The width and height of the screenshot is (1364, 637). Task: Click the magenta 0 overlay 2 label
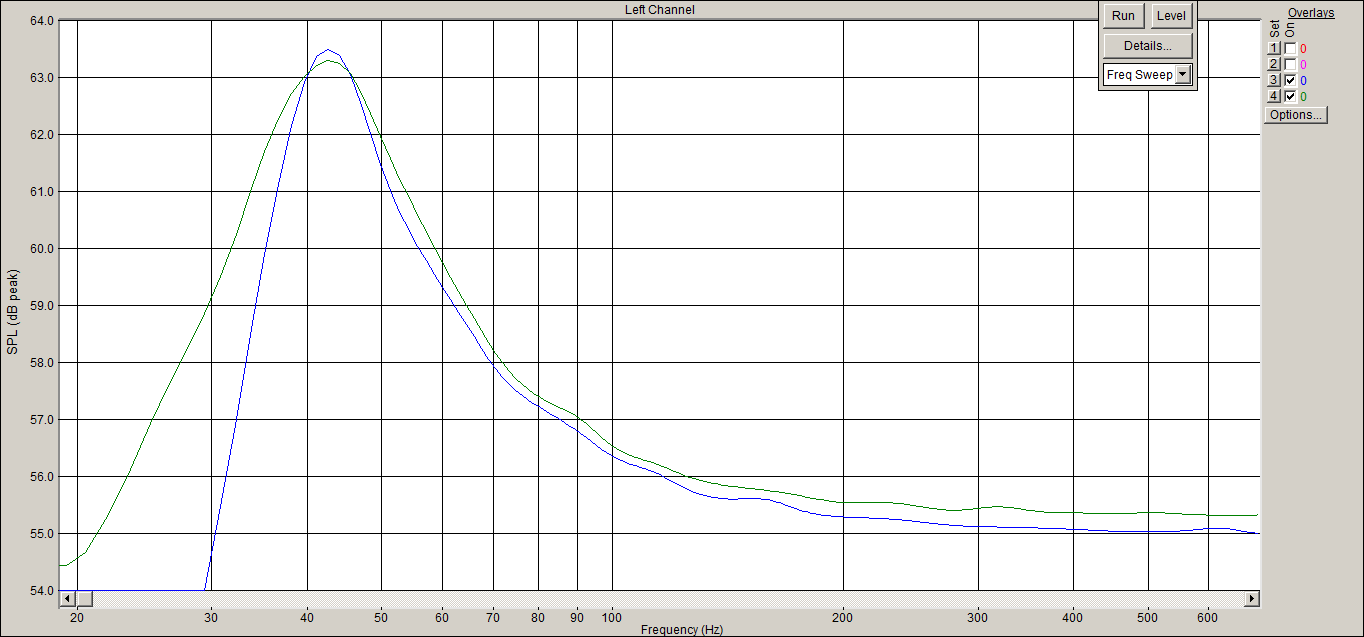pos(1303,65)
